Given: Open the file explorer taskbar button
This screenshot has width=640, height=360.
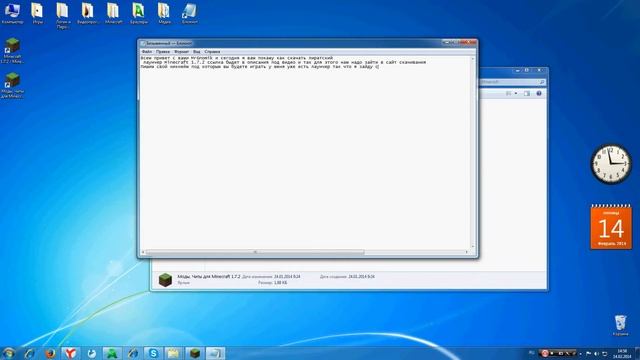Looking at the screenshot, I should [174, 353].
